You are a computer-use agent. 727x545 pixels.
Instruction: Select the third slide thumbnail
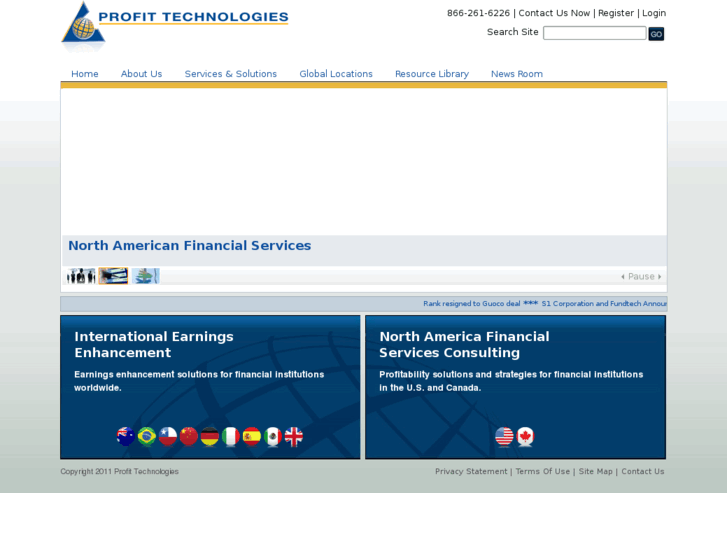[x=146, y=276]
